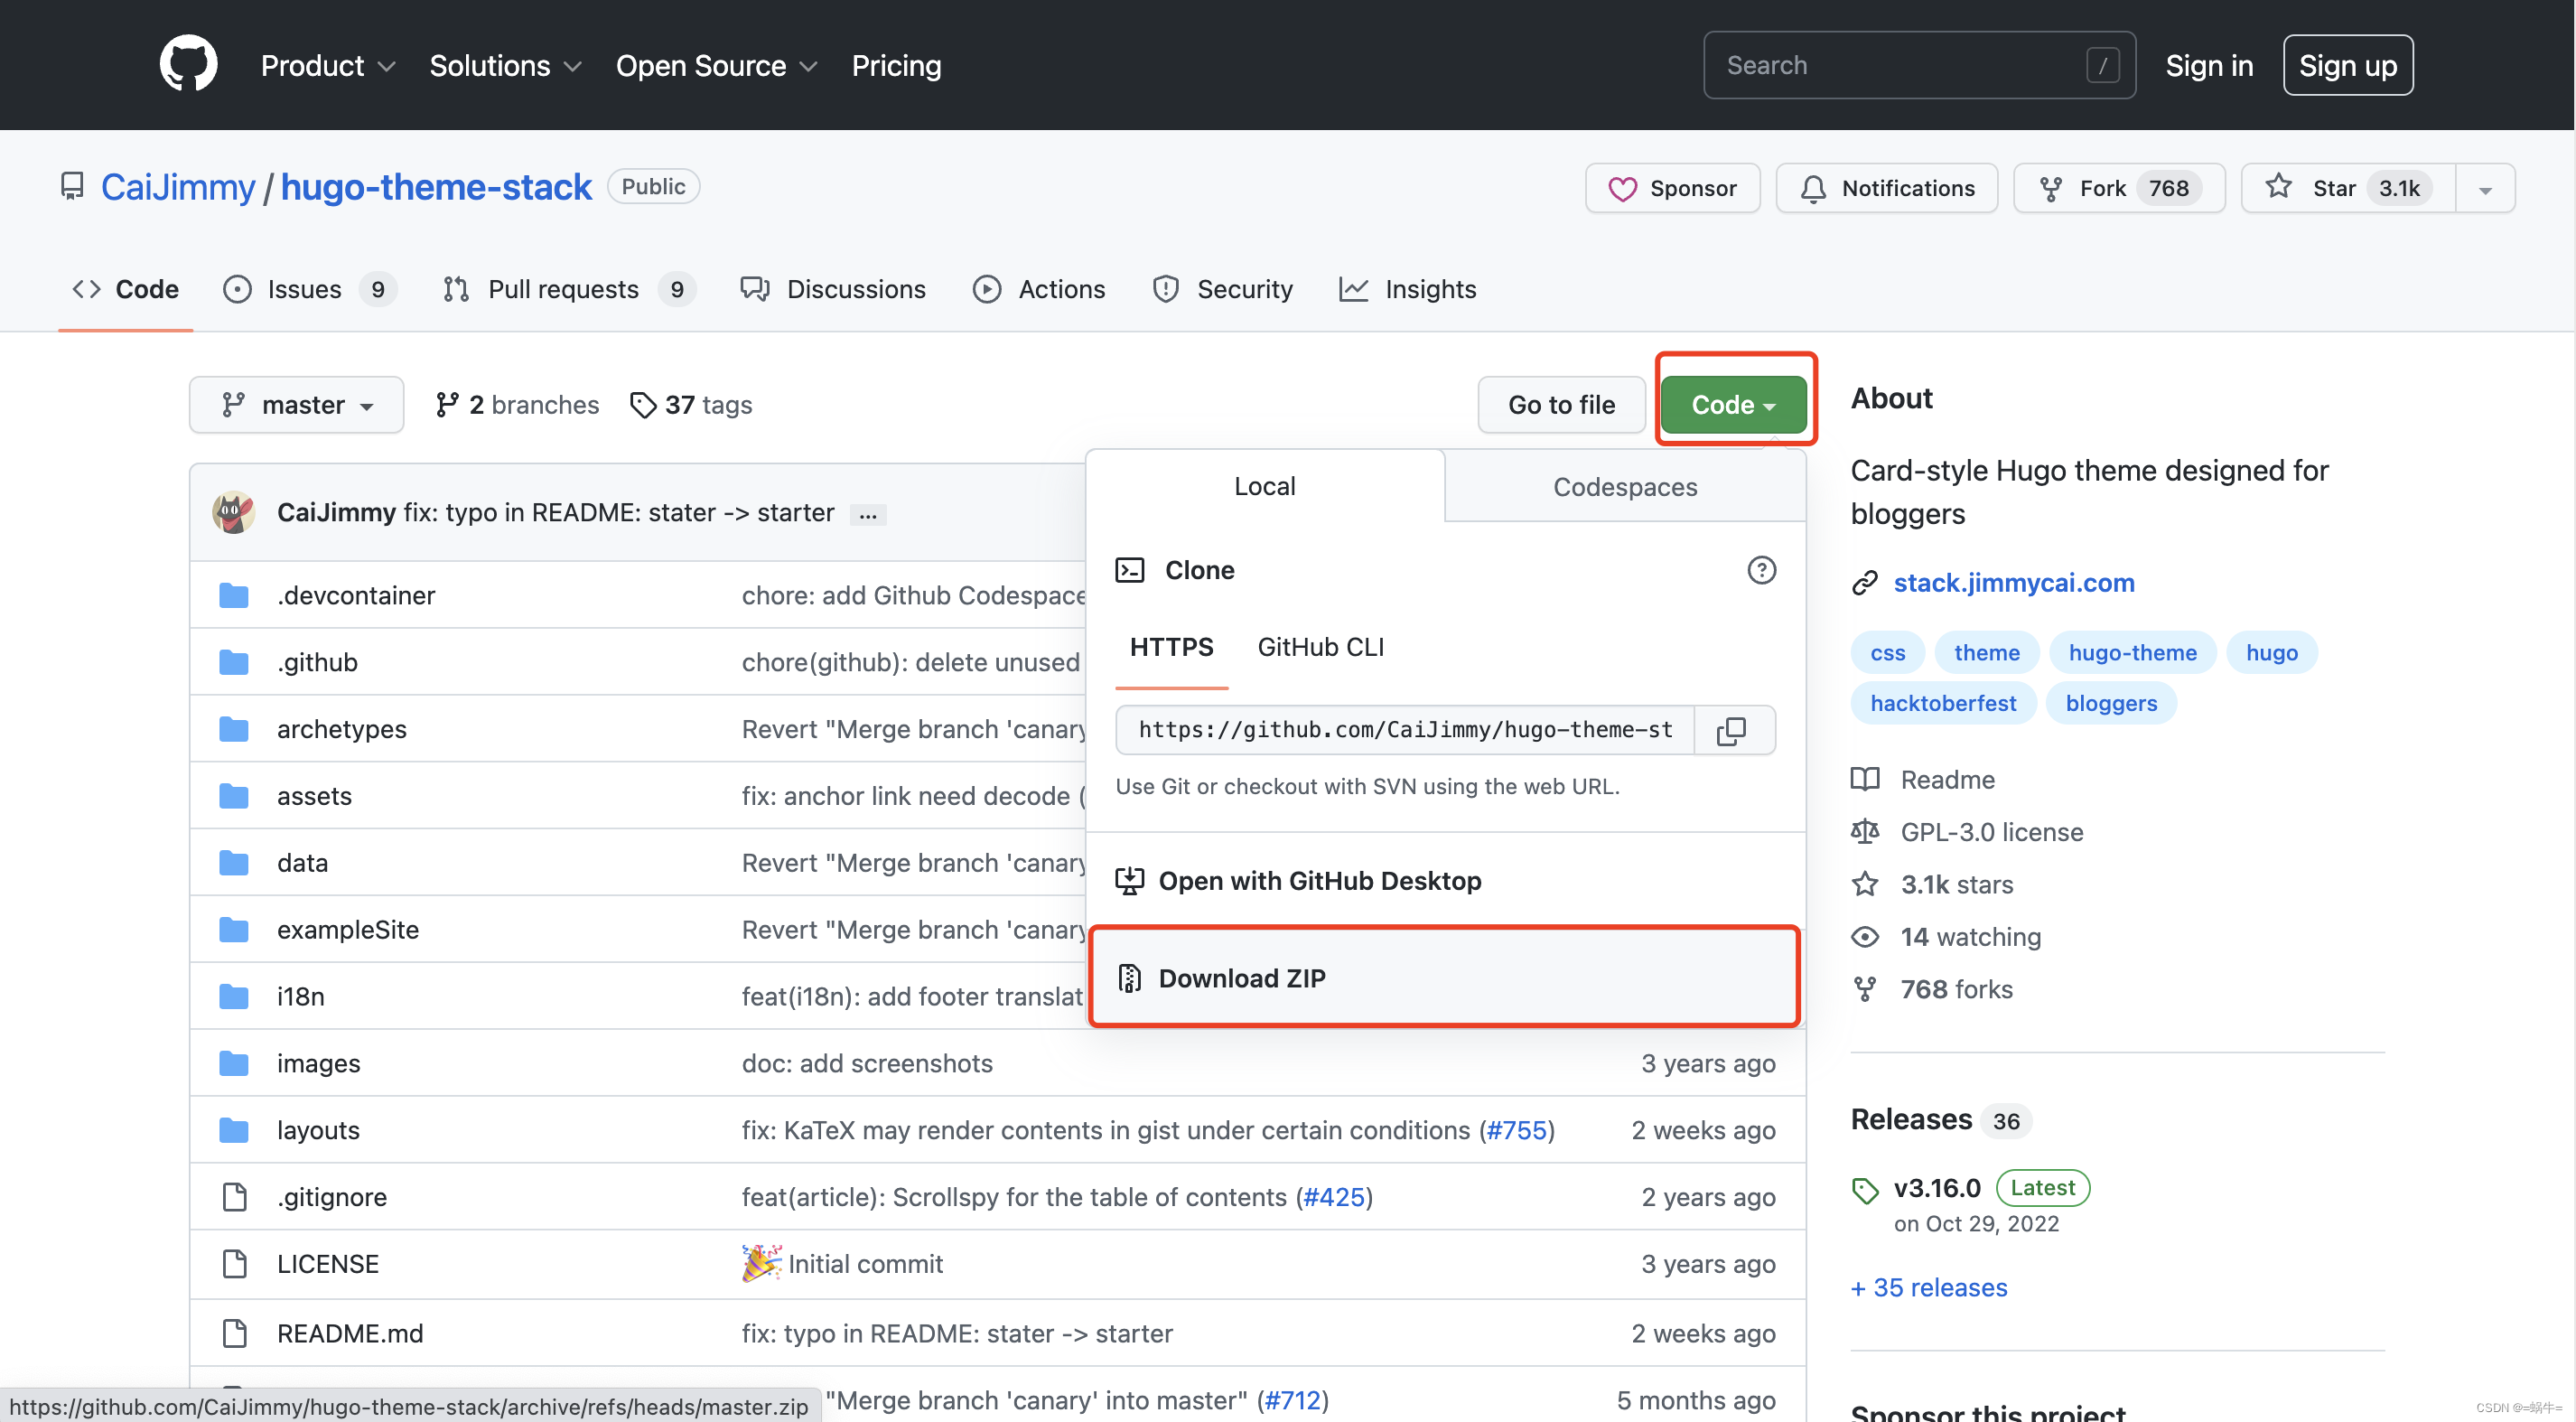Viewport: 2576px width, 1422px height.
Task: Open the Solutions dropdown menu
Action: 505,66
